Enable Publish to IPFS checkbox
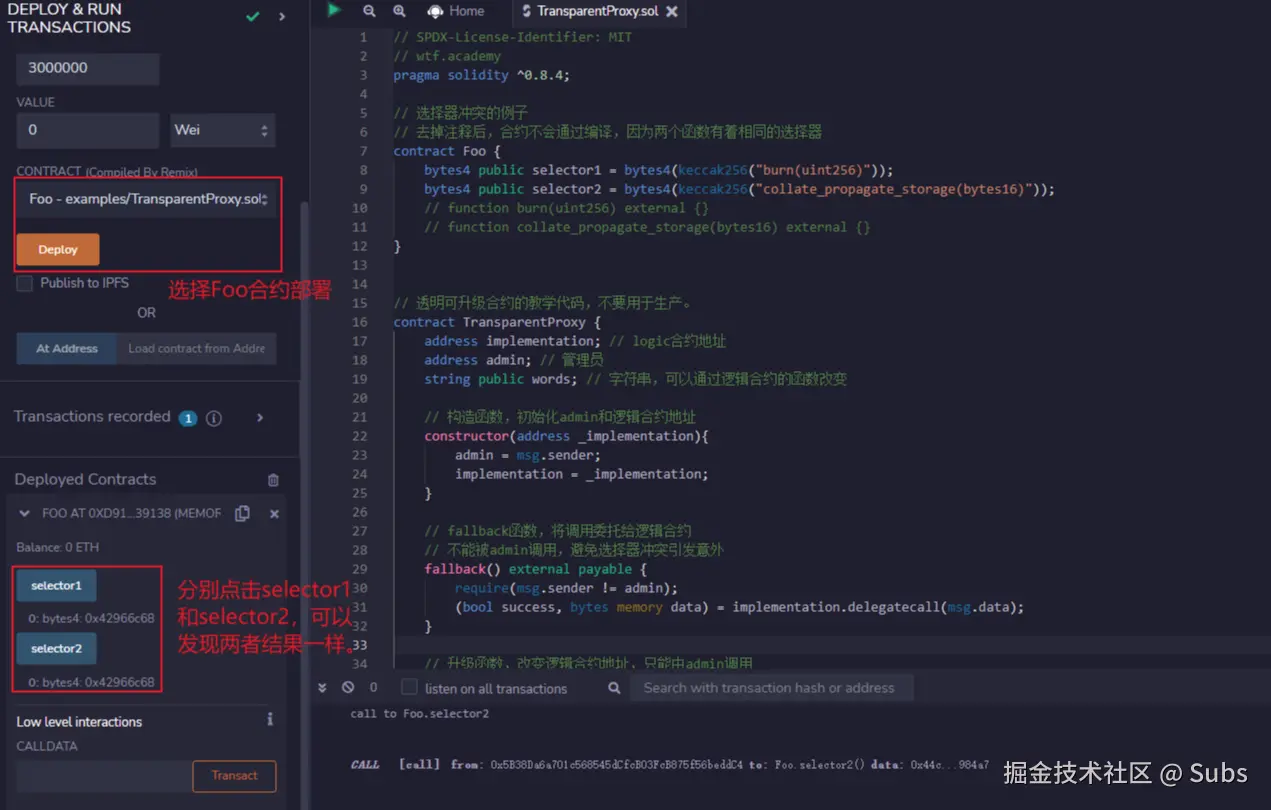This screenshot has width=1271, height=810. click(25, 283)
